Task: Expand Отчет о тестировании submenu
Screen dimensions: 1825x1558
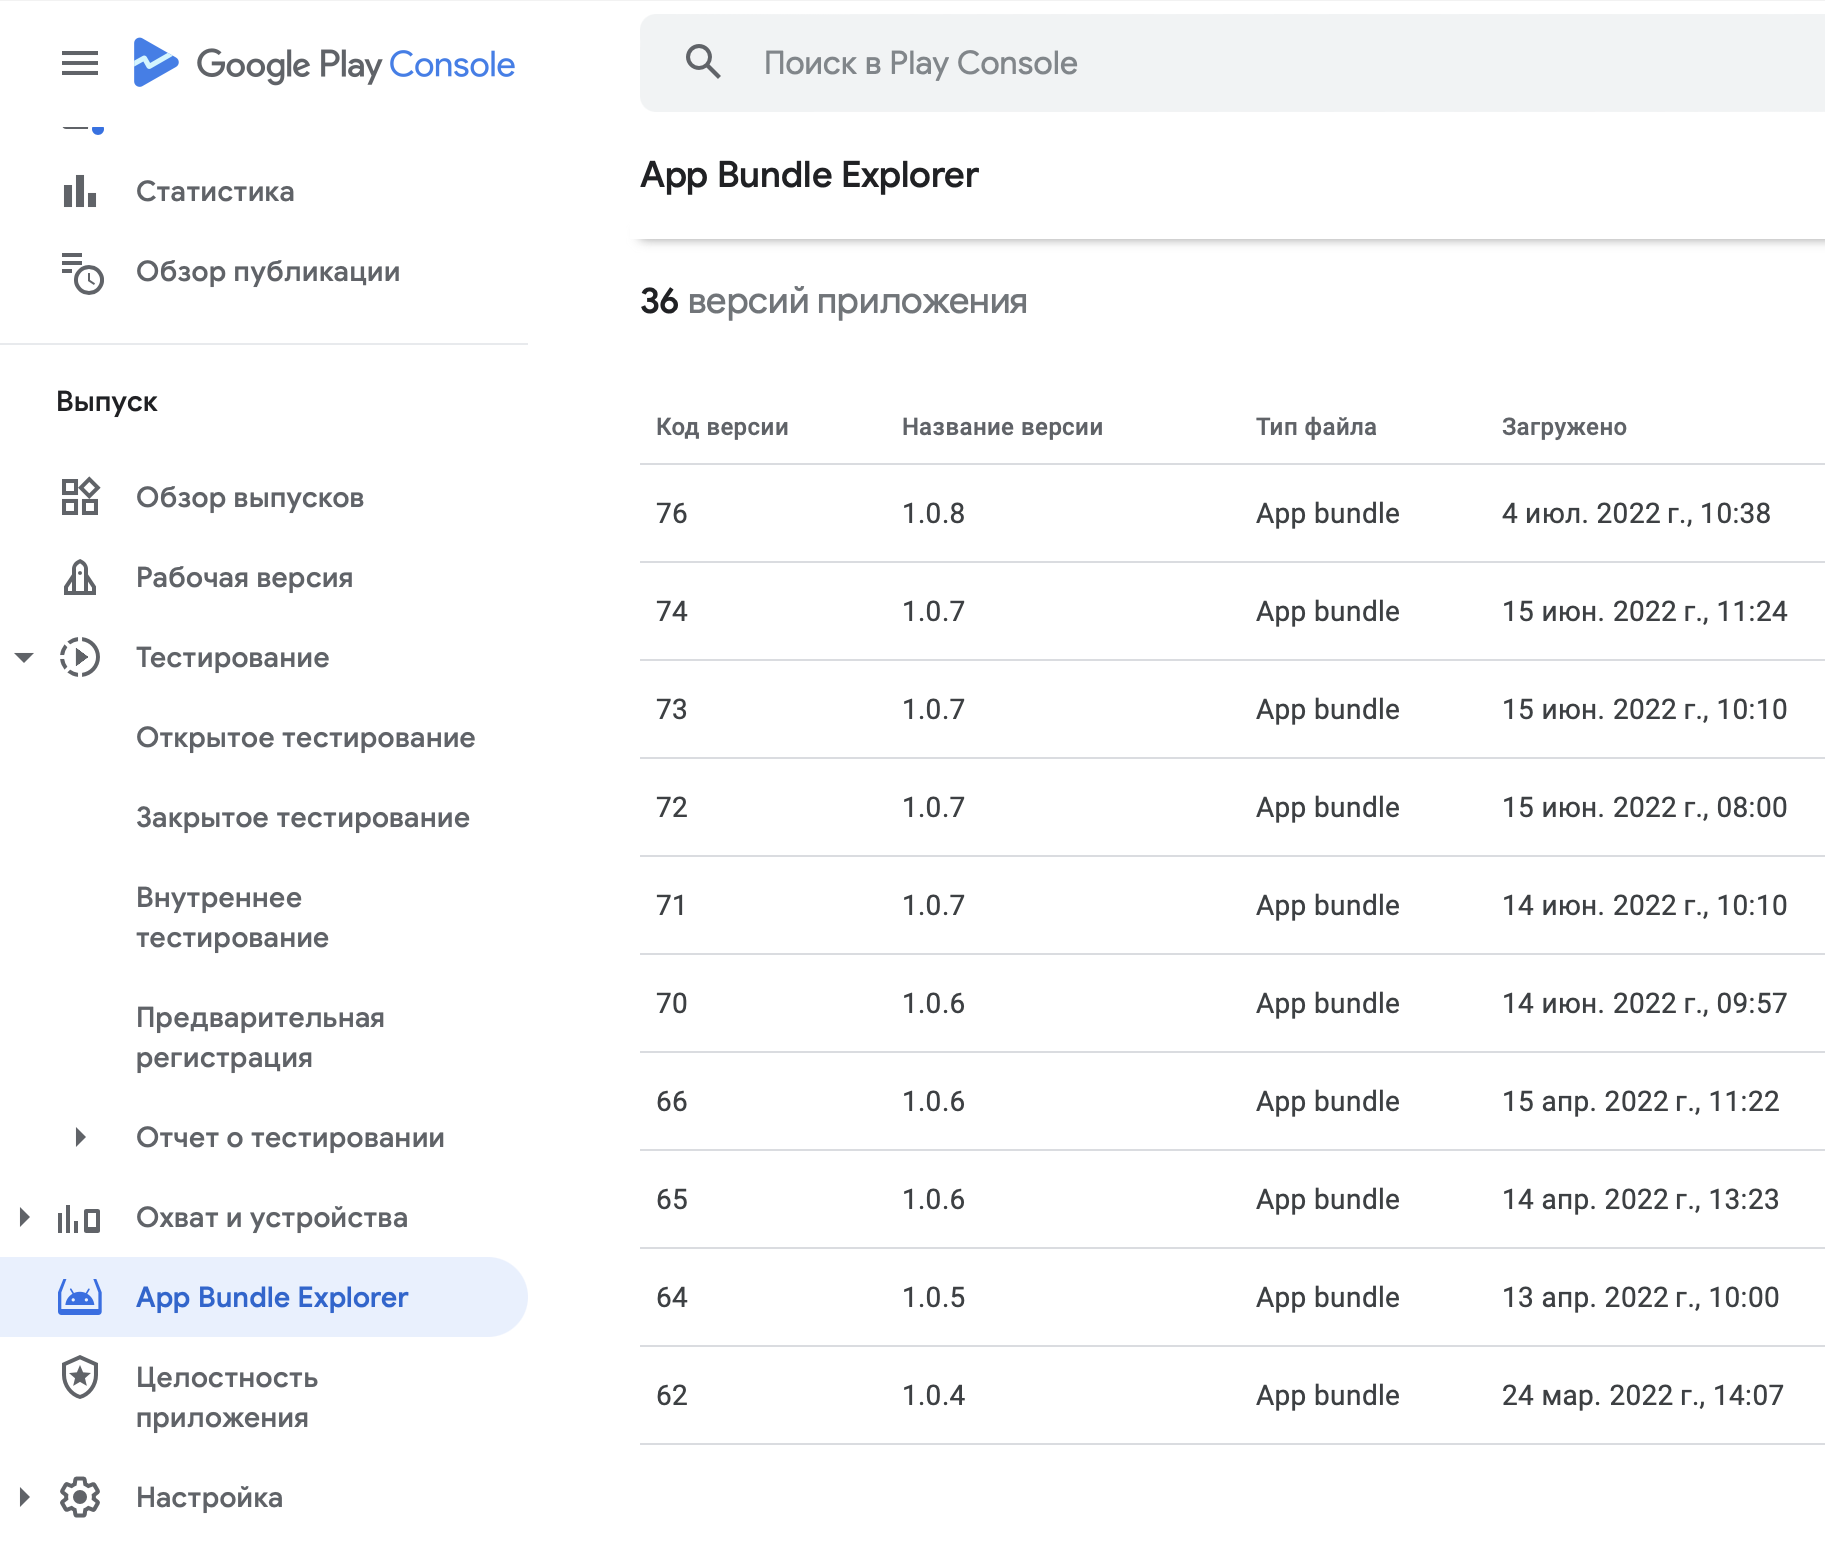Action: [x=81, y=1137]
